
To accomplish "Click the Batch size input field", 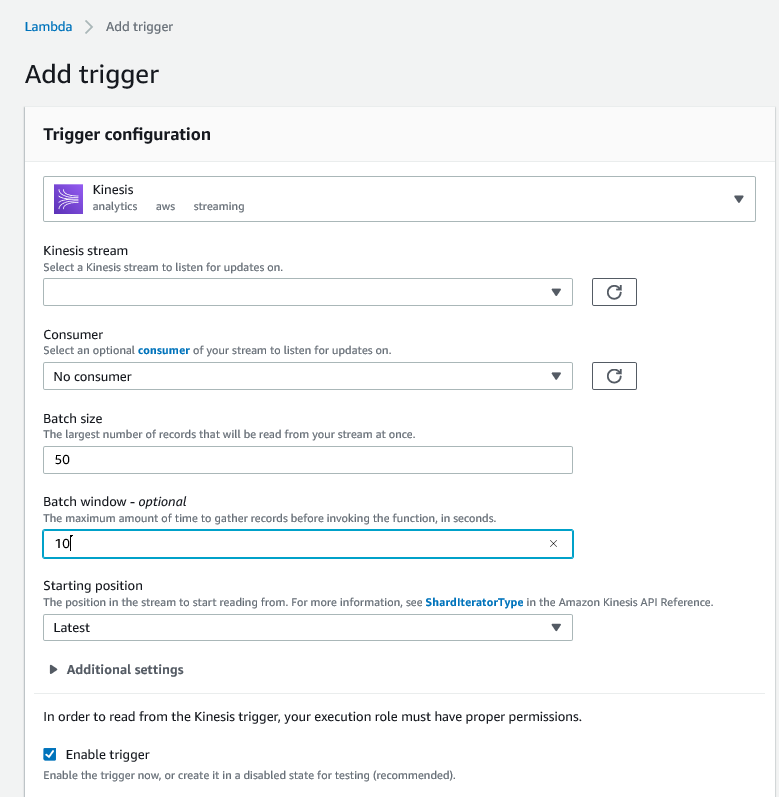I will click(x=307, y=460).
